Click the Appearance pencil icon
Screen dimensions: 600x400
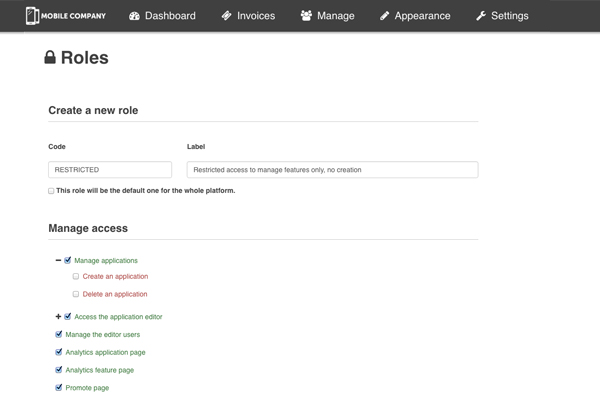(x=384, y=16)
